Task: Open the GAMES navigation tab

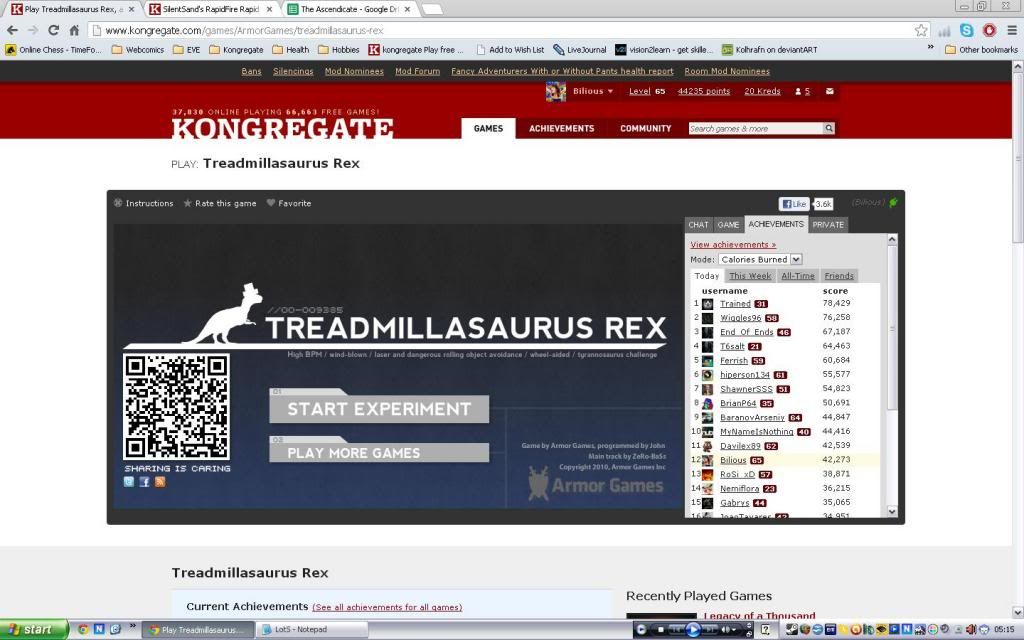Action: click(x=488, y=129)
